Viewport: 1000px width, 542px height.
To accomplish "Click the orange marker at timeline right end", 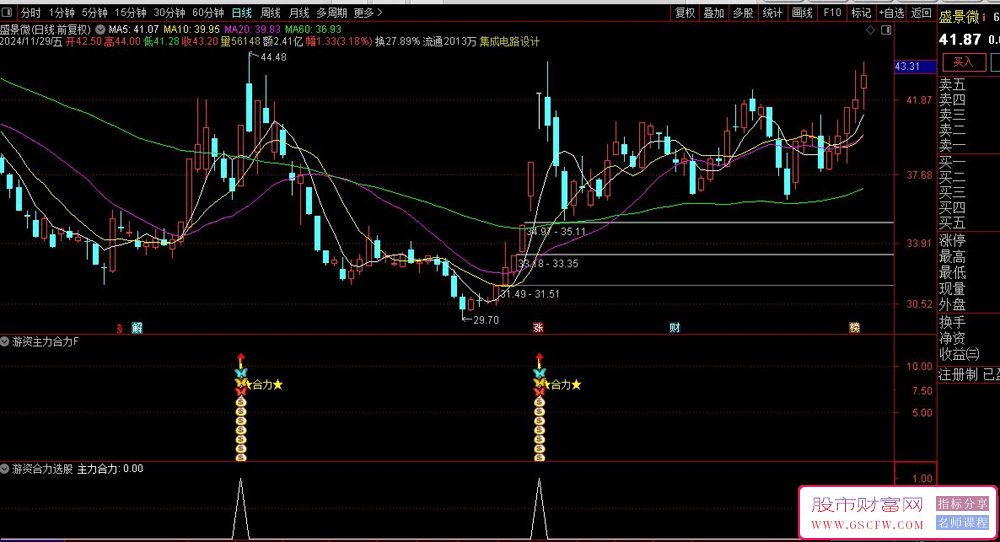I will point(855,328).
